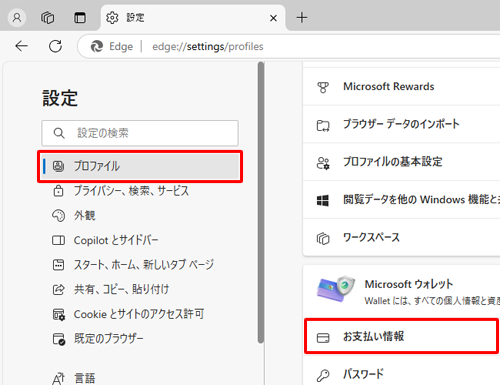Open 共有、コピー、貼り付け settings
500x385 pixels.
coord(140,289)
